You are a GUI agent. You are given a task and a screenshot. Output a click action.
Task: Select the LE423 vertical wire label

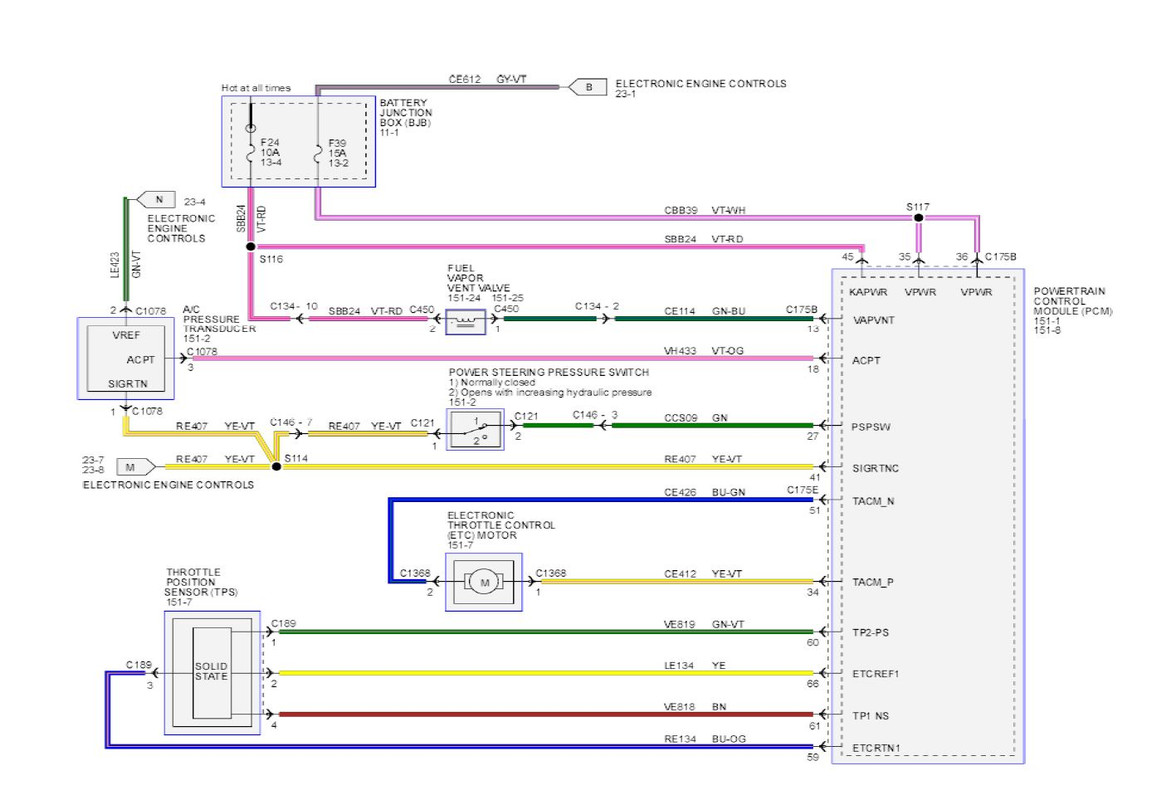[x=115, y=265]
